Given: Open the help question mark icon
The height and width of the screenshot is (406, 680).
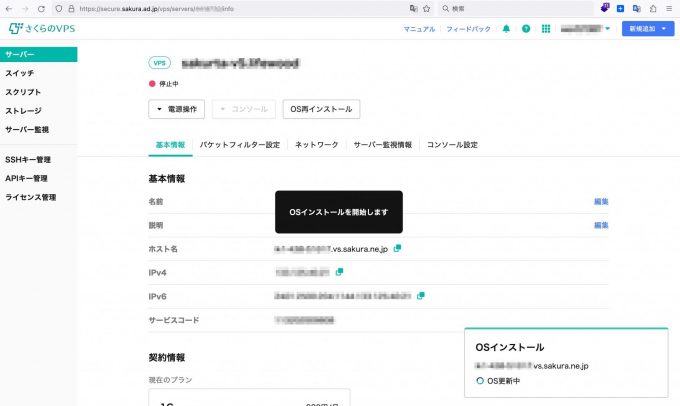Looking at the screenshot, I should (x=526, y=29).
